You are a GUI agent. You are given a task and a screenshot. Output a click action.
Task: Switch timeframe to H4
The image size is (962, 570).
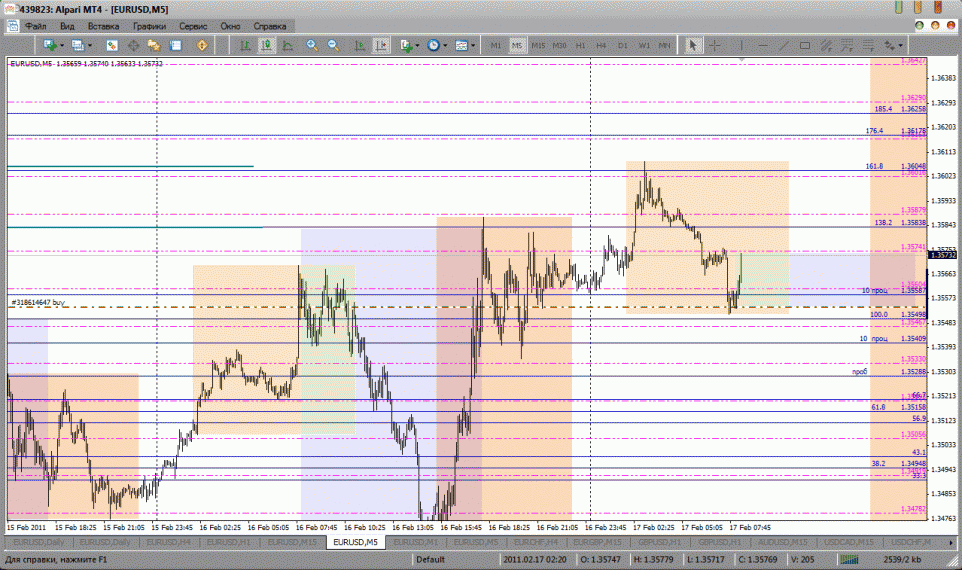click(601, 45)
